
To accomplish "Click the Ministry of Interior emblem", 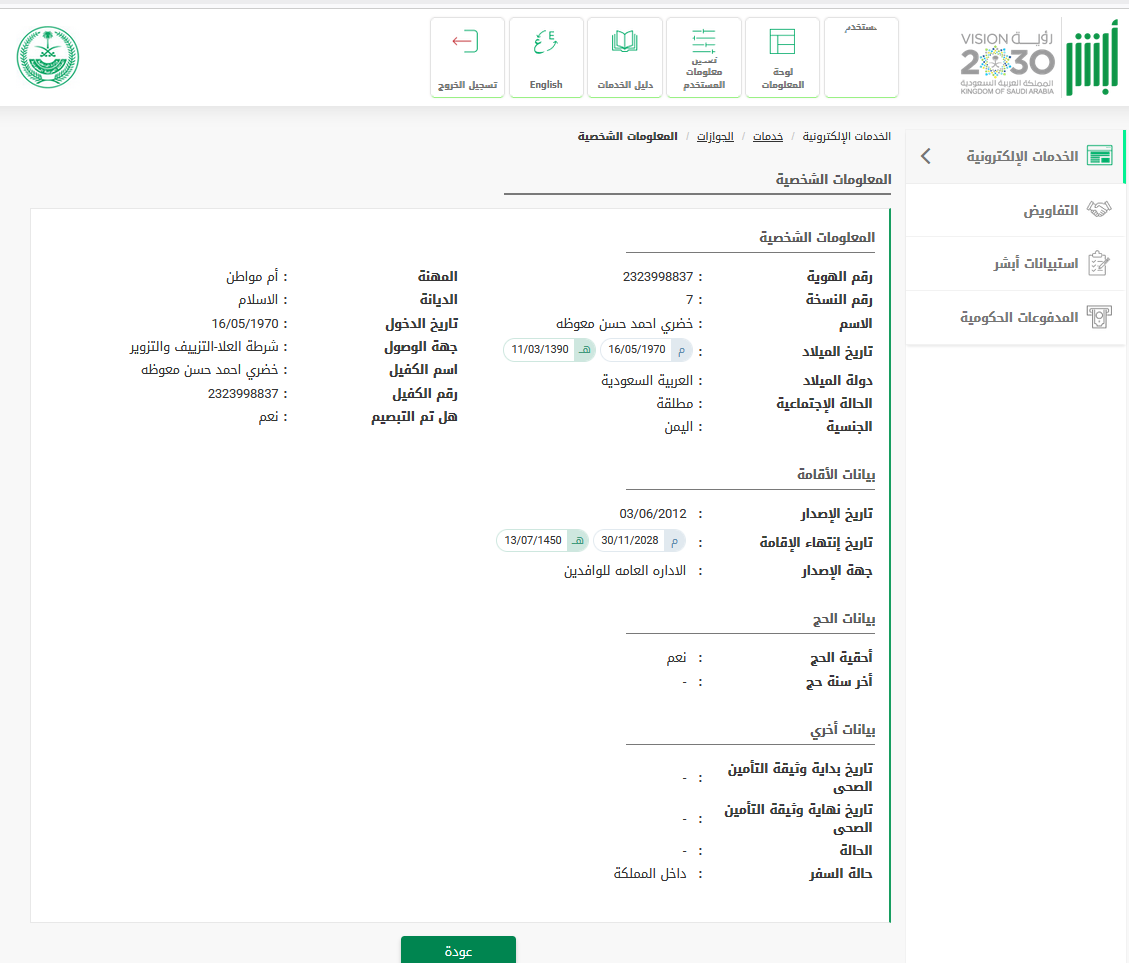I will pyautogui.click(x=48, y=57).
